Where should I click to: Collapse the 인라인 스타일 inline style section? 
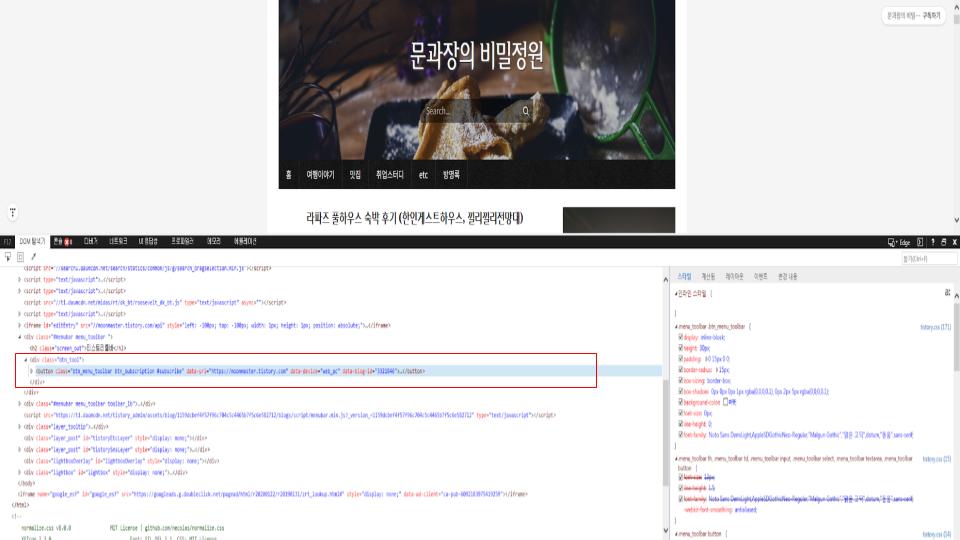(x=677, y=294)
